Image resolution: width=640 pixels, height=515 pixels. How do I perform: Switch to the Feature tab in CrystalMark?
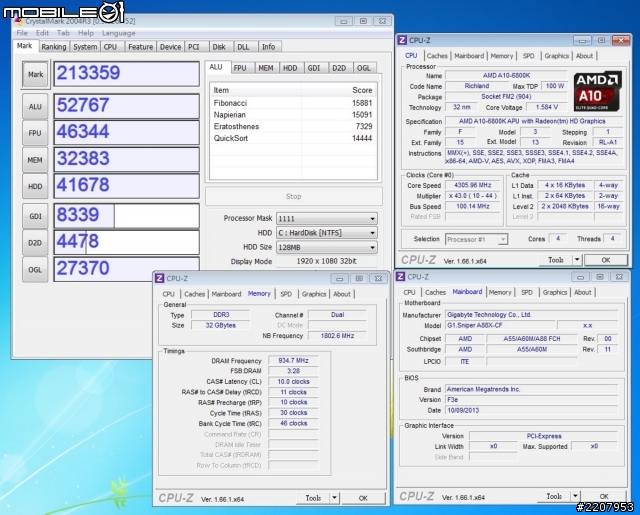pos(140,47)
